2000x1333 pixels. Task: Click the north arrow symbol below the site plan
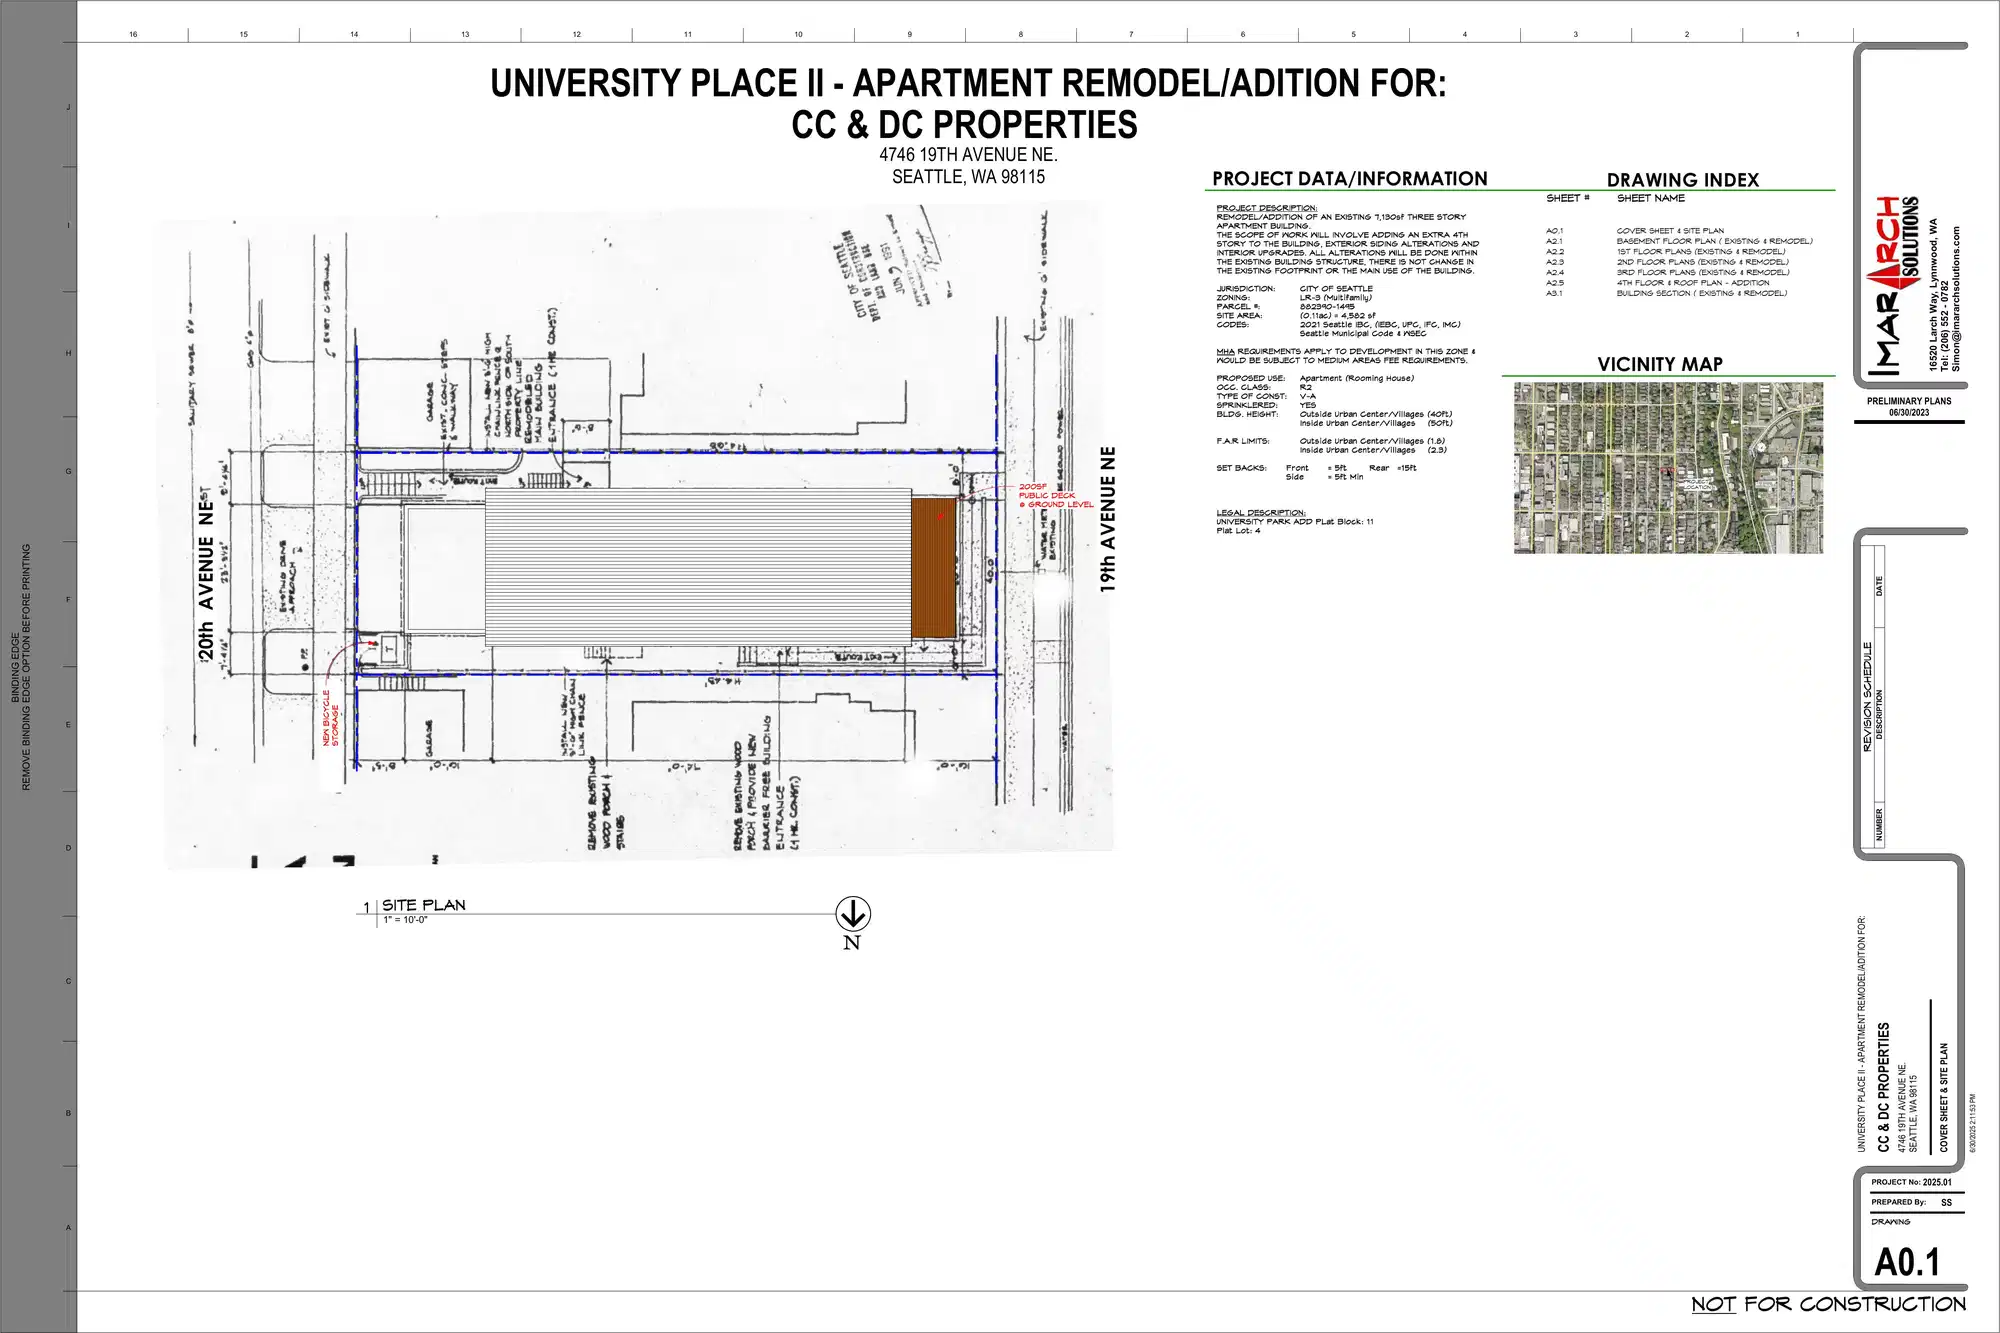(852, 914)
